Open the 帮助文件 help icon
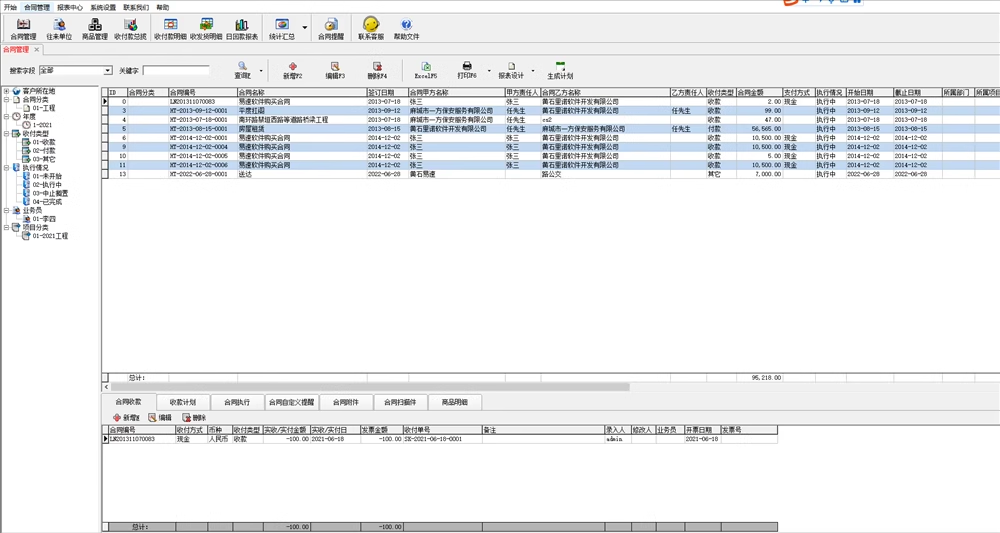 tap(406, 29)
